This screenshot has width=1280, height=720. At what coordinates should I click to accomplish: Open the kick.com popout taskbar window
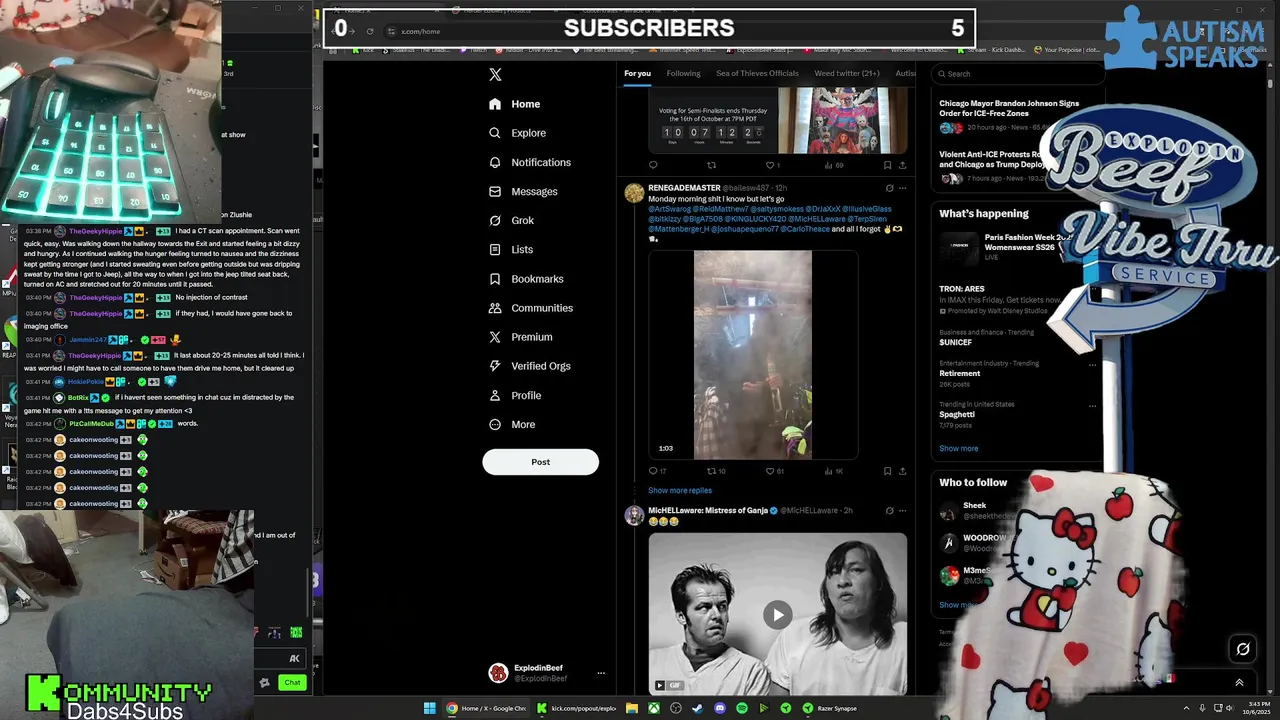point(576,708)
